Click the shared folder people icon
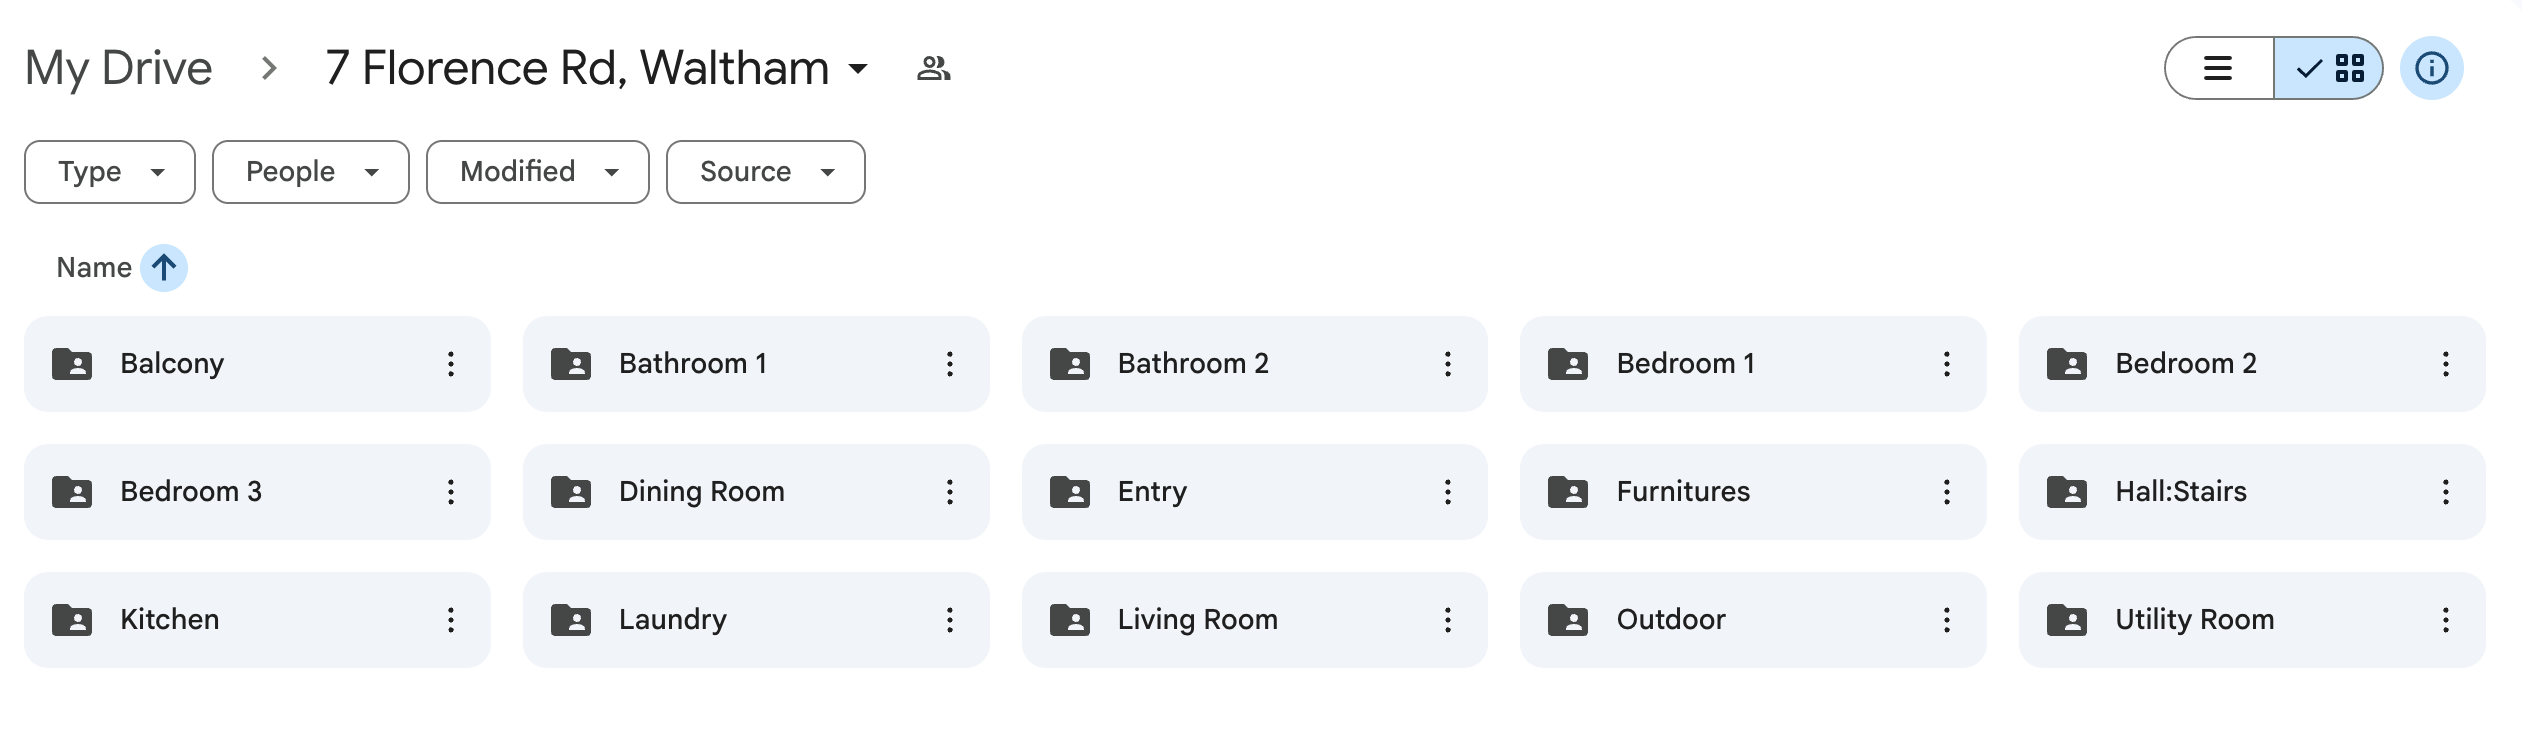The image size is (2522, 746). 933,68
